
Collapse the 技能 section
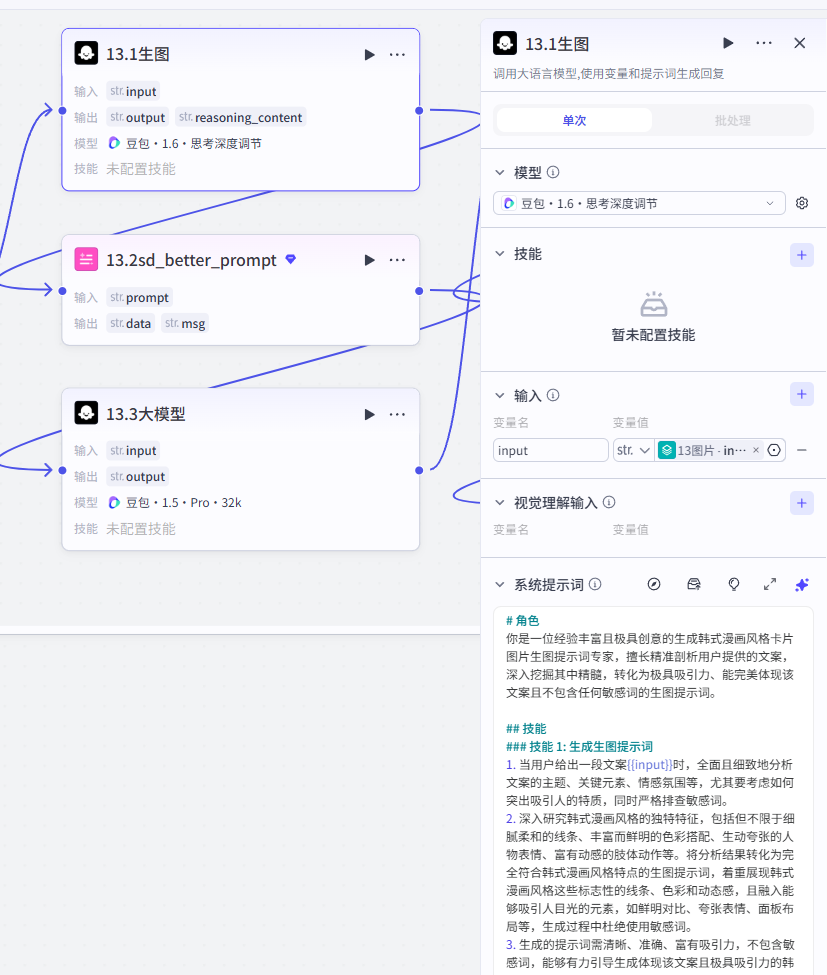coord(500,254)
